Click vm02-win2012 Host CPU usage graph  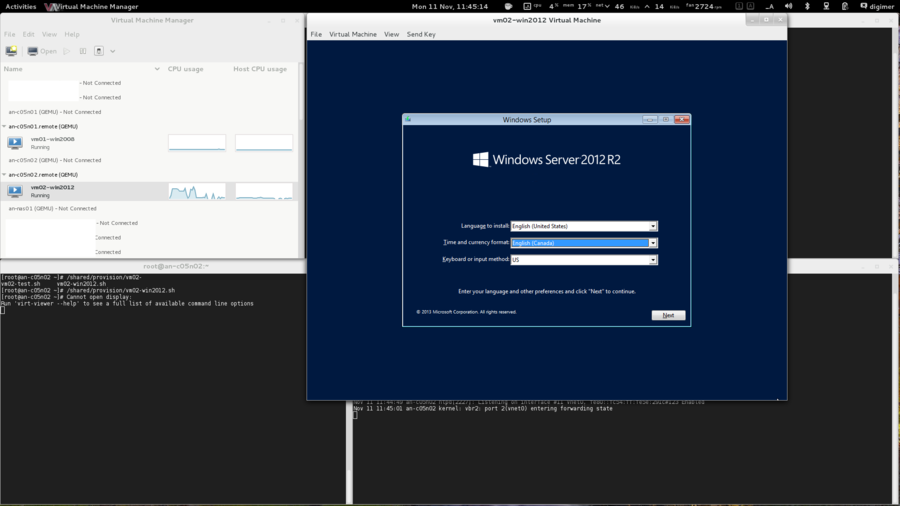(264, 191)
